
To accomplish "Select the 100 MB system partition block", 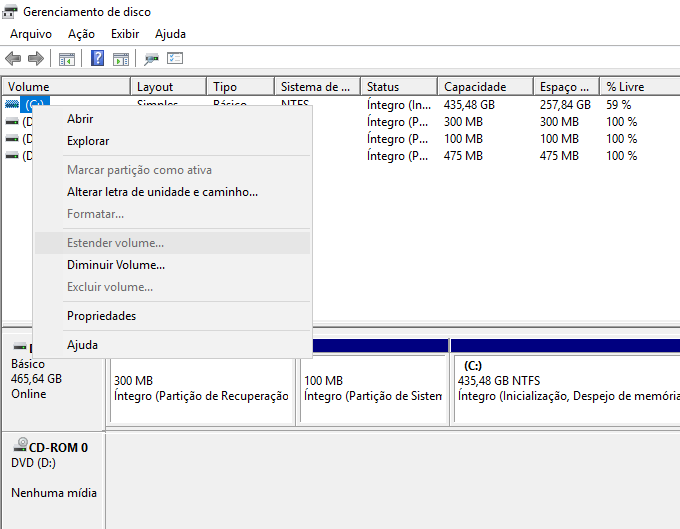I will point(373,388).
